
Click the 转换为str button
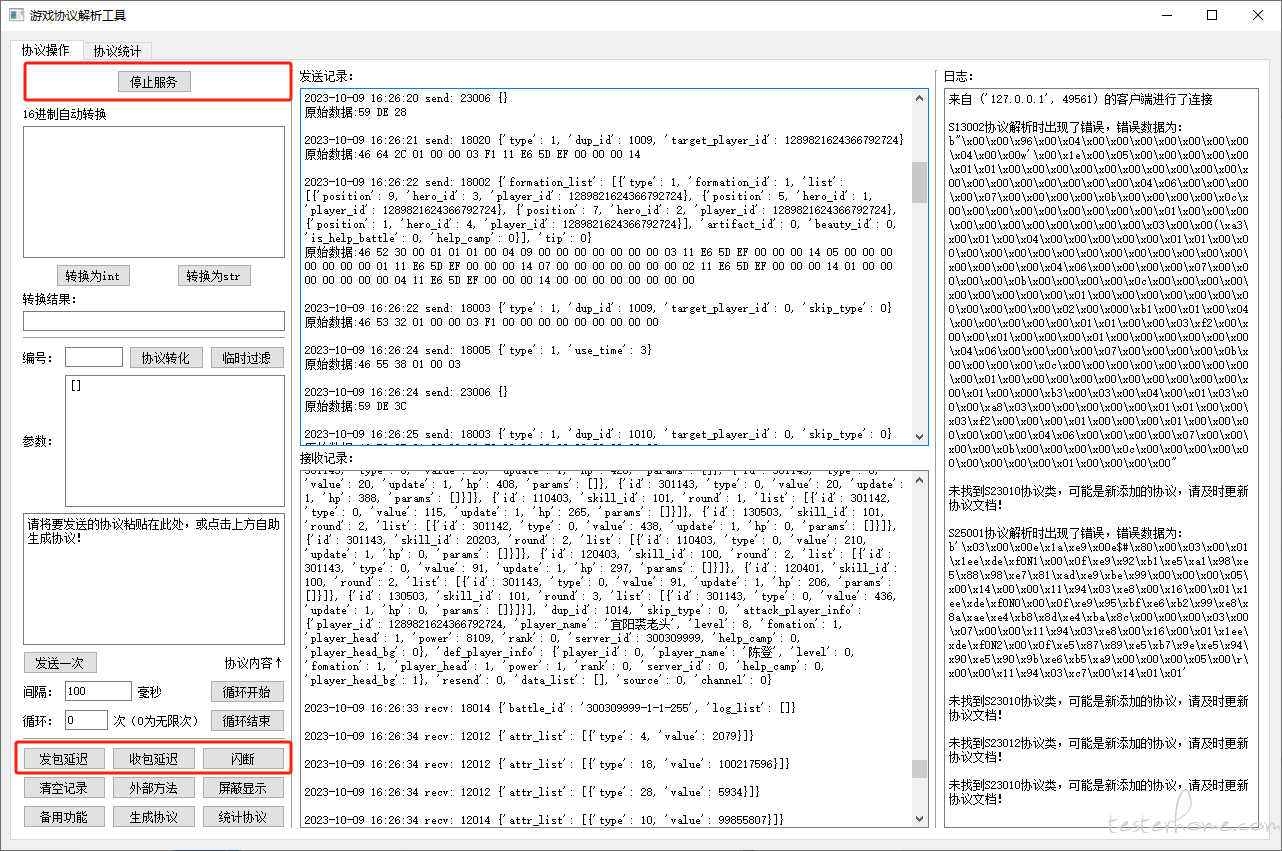(x=214, y=276)
